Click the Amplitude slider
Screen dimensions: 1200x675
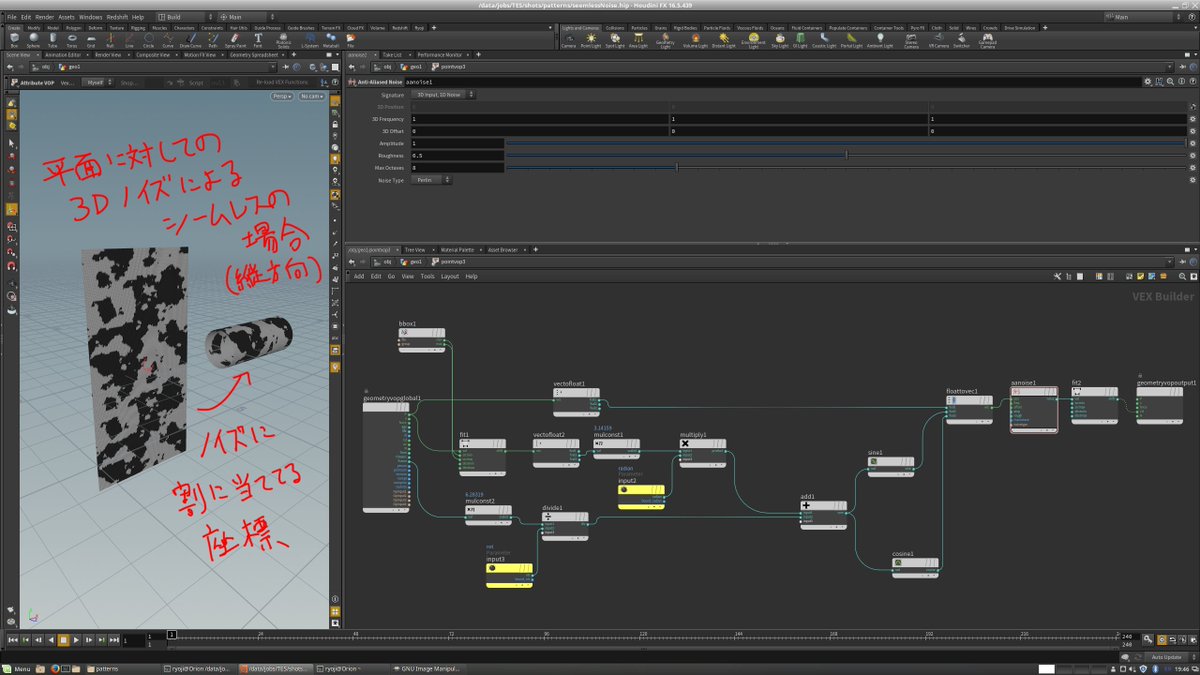846,144
